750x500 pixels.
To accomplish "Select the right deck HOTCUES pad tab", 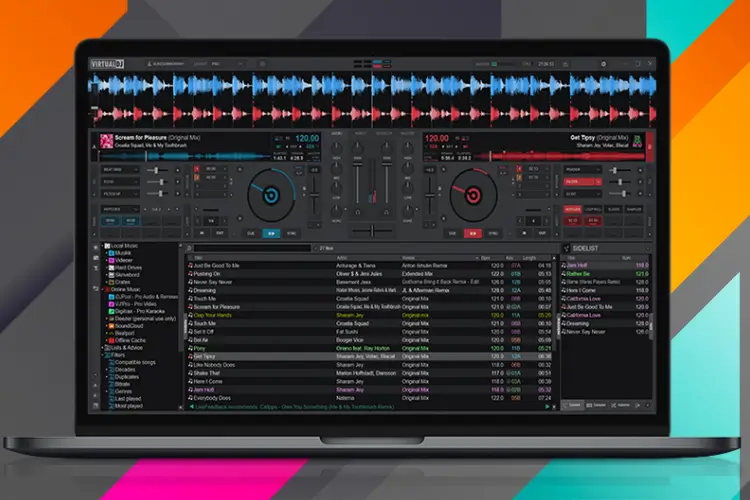I will point(573,210).
